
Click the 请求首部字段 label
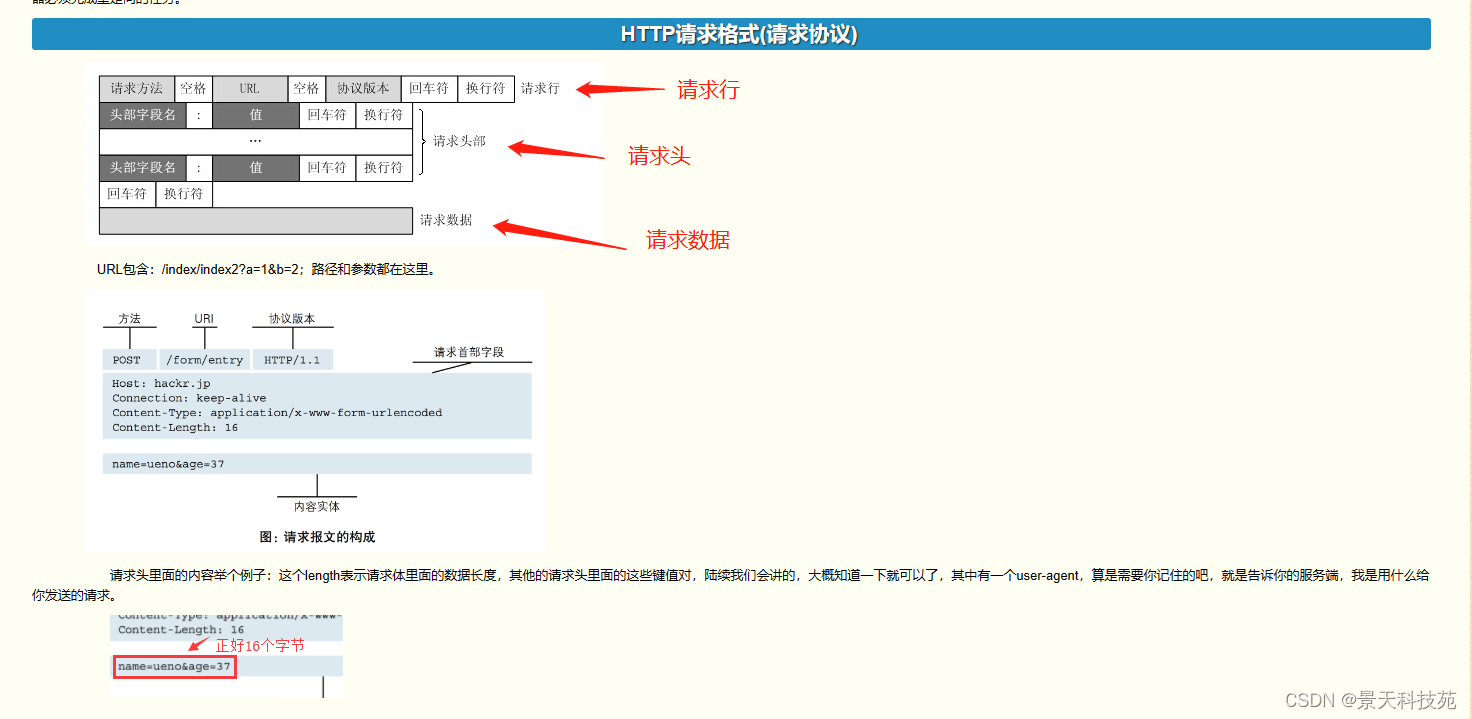click(469, 352)
